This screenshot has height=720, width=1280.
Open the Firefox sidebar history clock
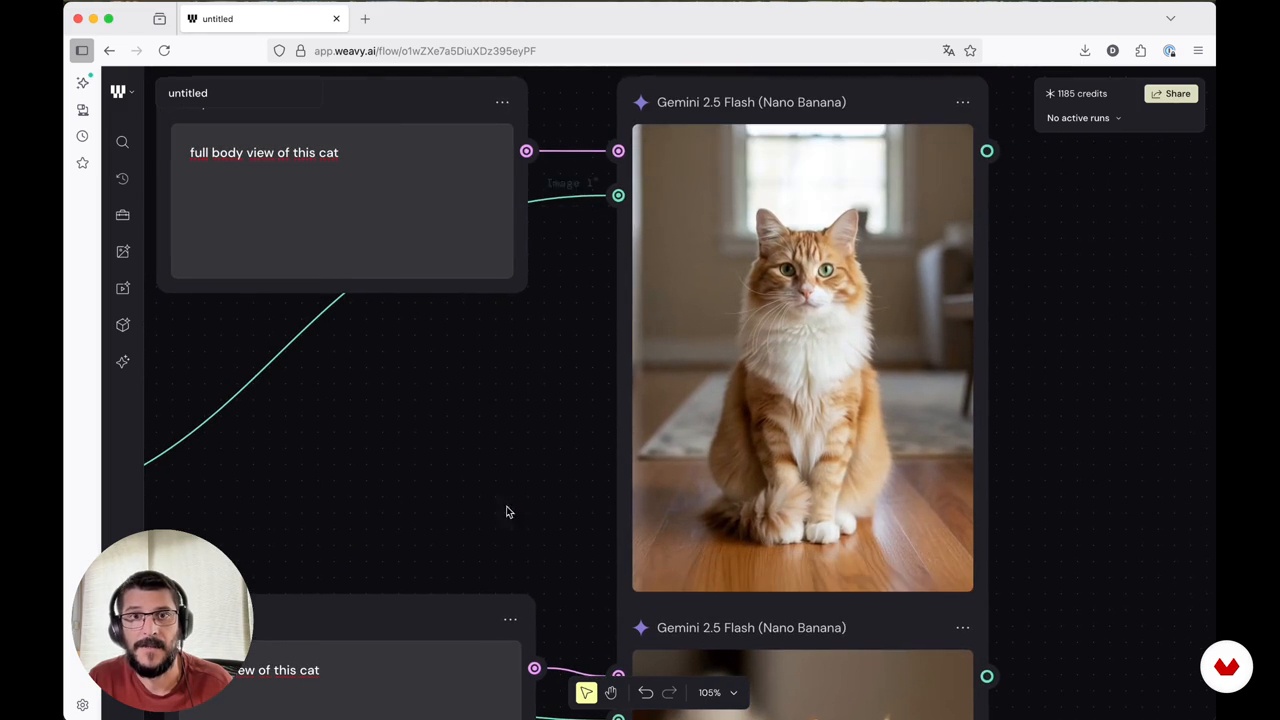click(x=82, y=136)
